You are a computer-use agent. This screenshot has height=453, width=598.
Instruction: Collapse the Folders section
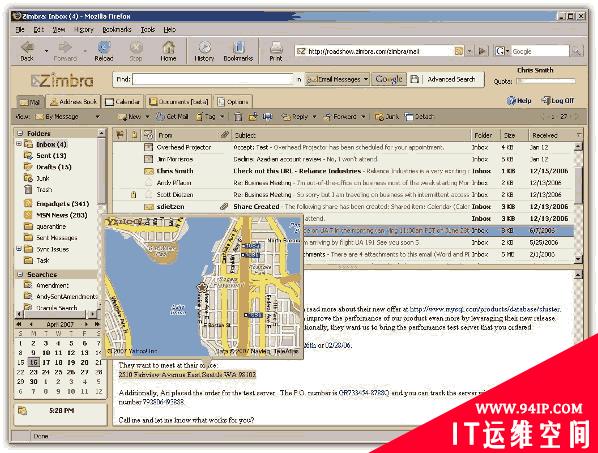point(20,133)
